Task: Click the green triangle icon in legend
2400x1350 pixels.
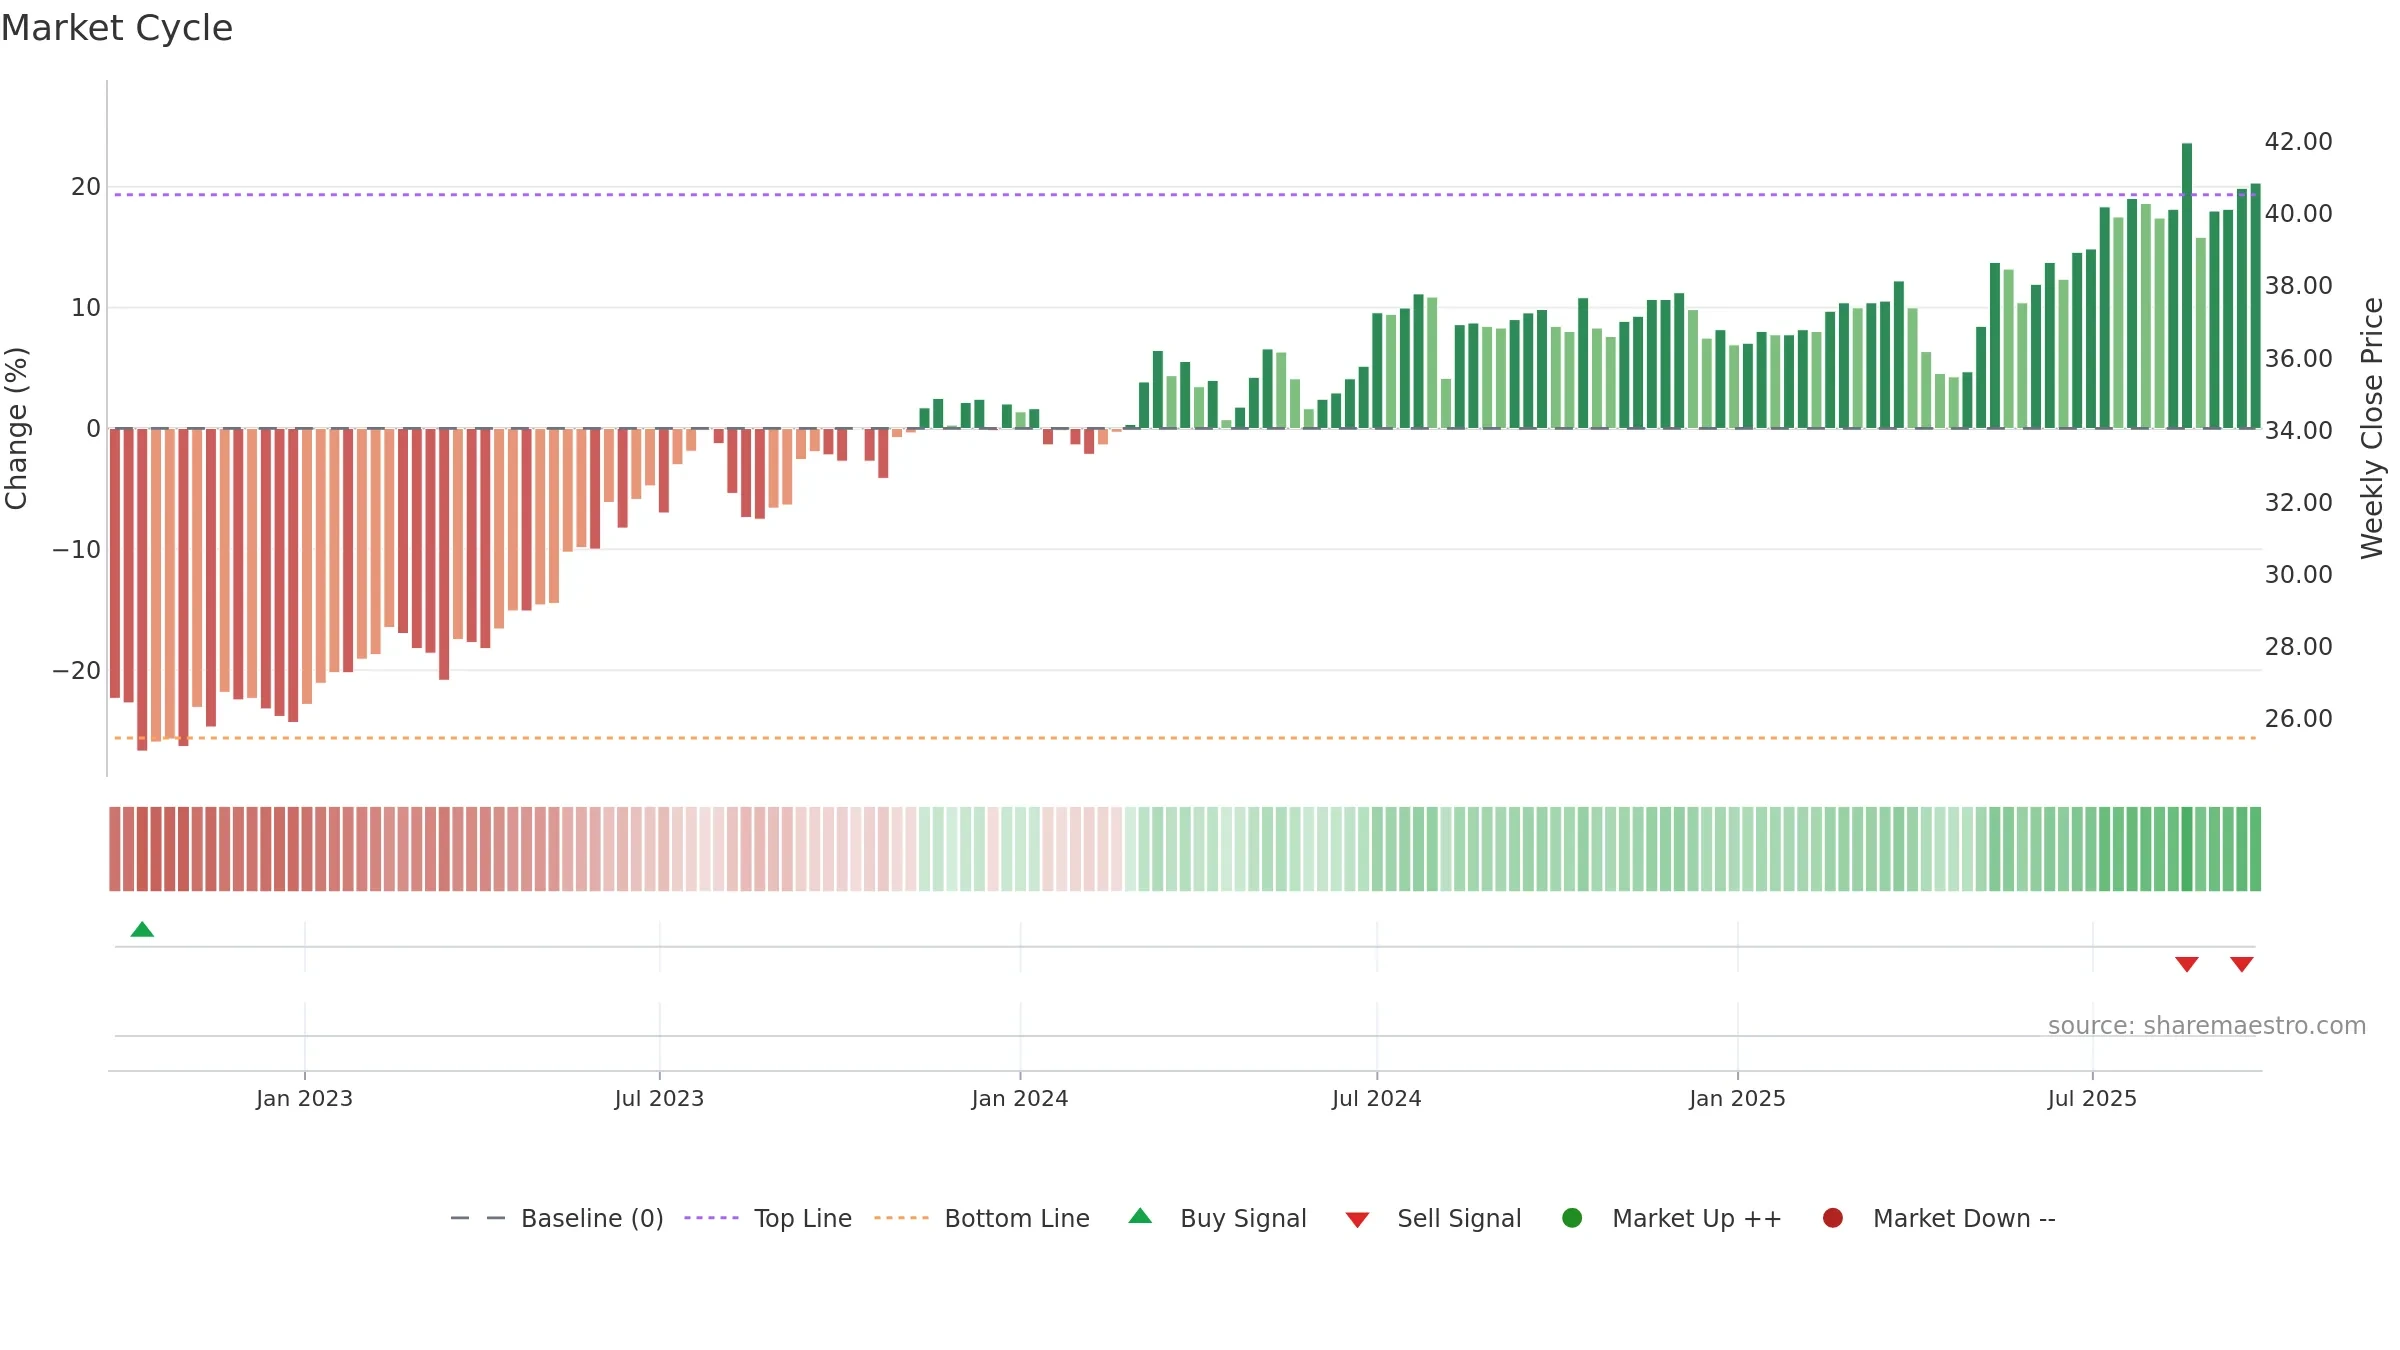Action: (1140, 1216)
